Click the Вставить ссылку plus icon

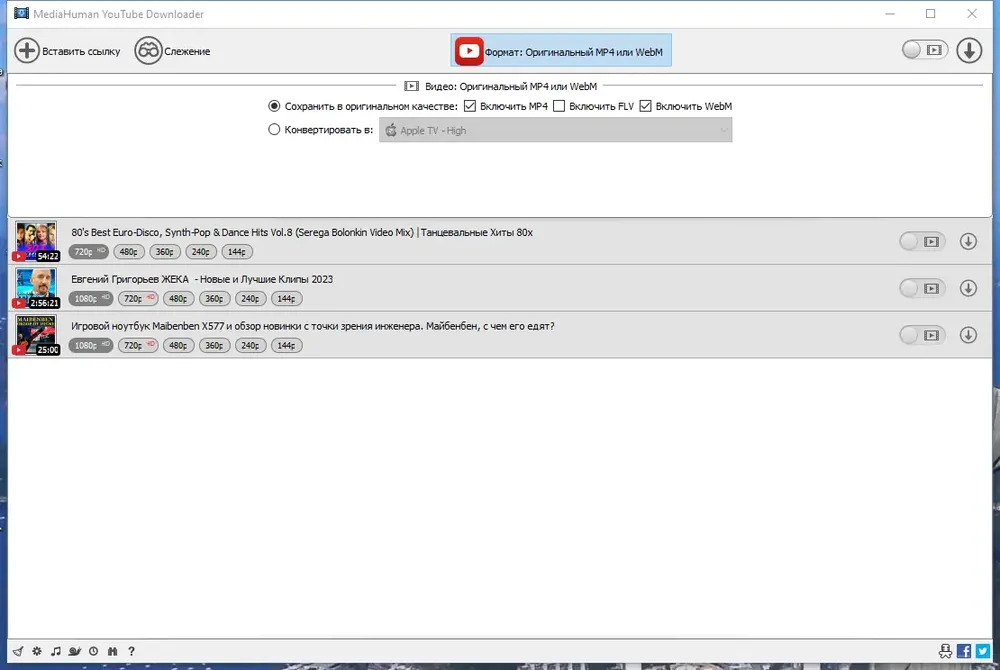(27, 50)
